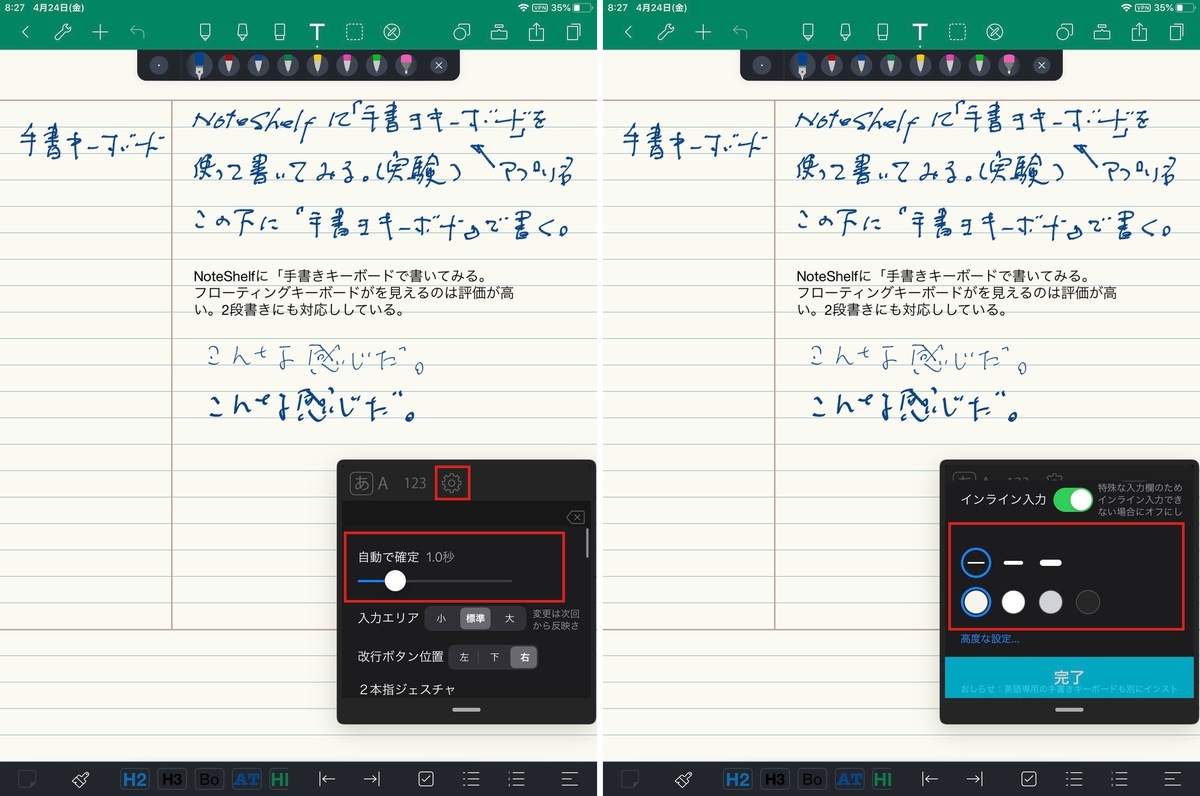
Task: Select the thickest stroke width option
Action: 1050,562
